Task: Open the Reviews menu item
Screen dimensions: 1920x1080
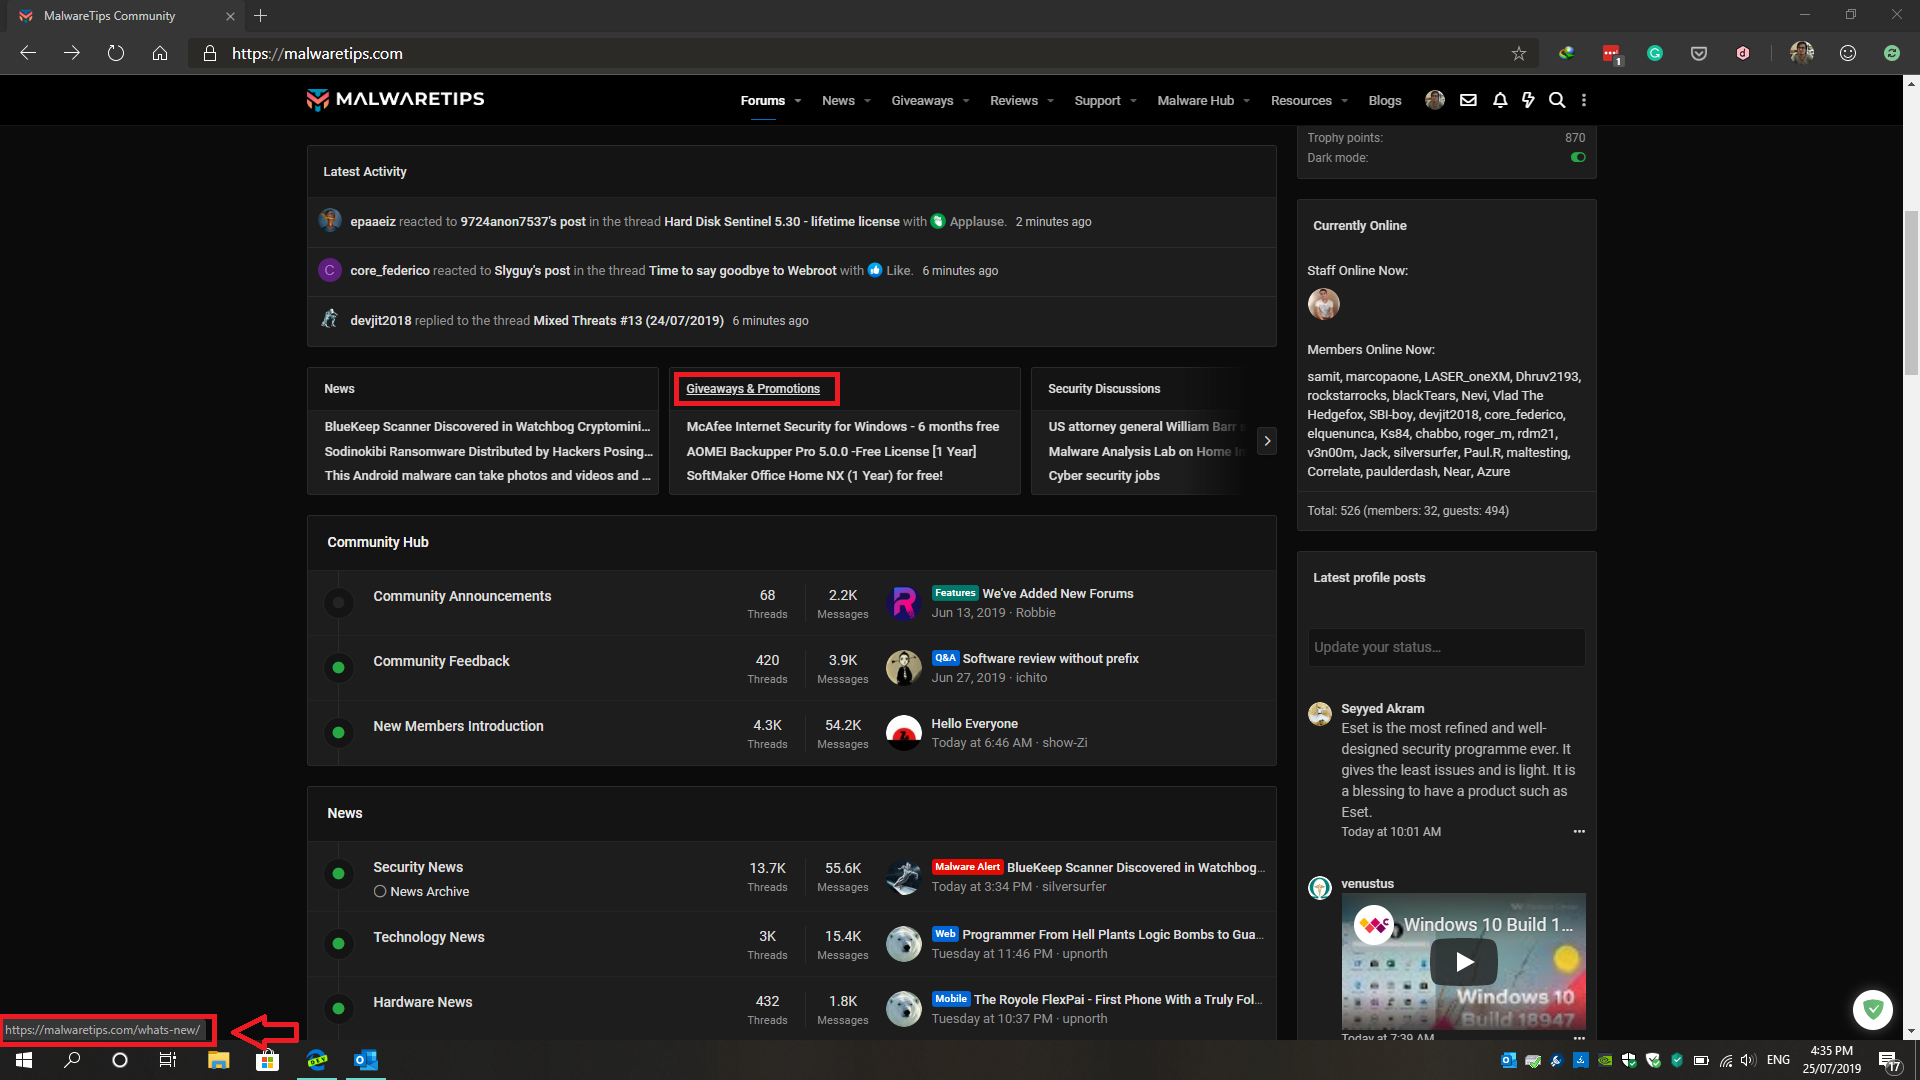Action: click(x=1013, y=101)
